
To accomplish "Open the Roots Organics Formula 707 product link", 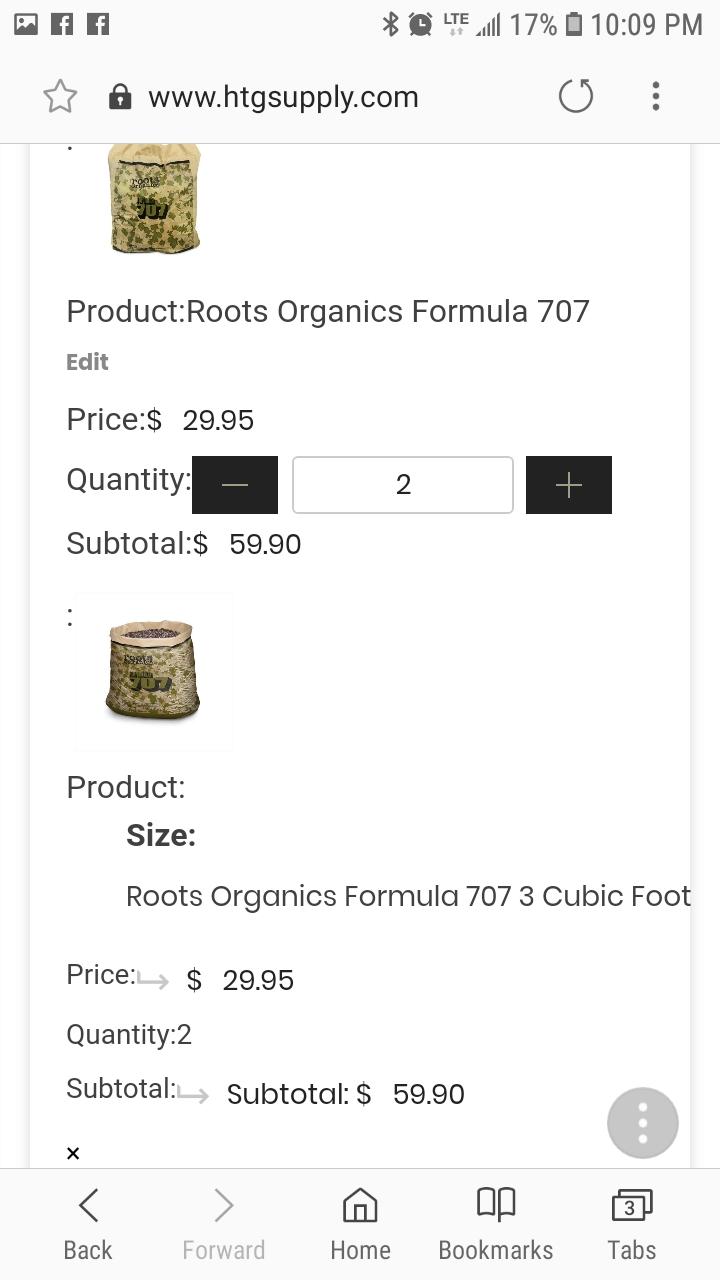I will point(388,311).
